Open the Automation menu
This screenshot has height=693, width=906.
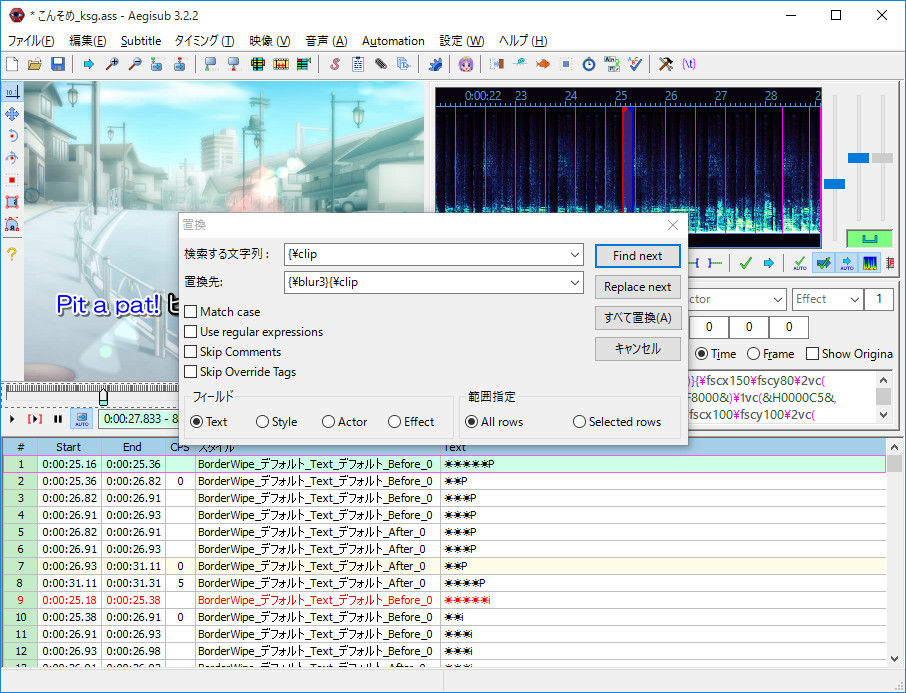393,41
